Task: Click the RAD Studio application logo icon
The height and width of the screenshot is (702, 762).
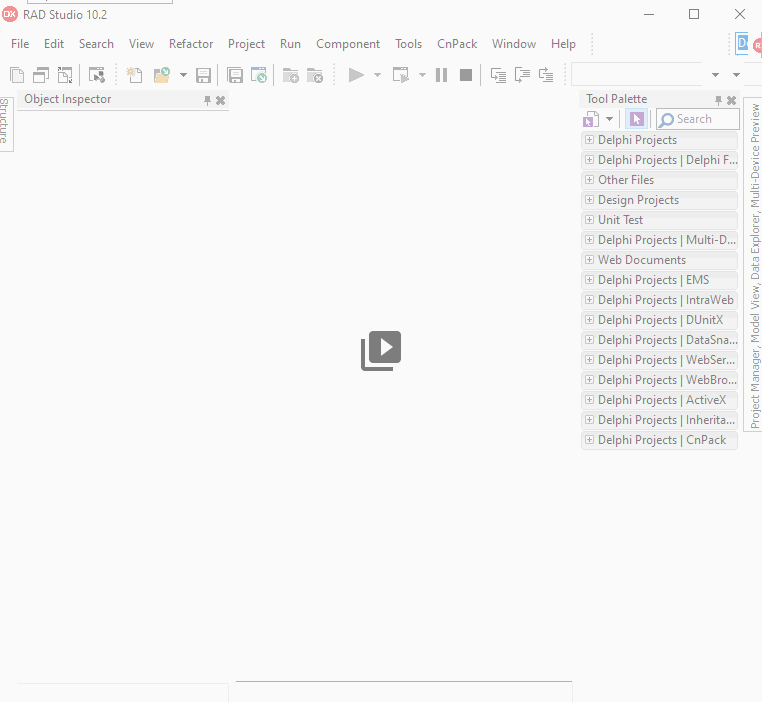Action: tap(10, 15)
